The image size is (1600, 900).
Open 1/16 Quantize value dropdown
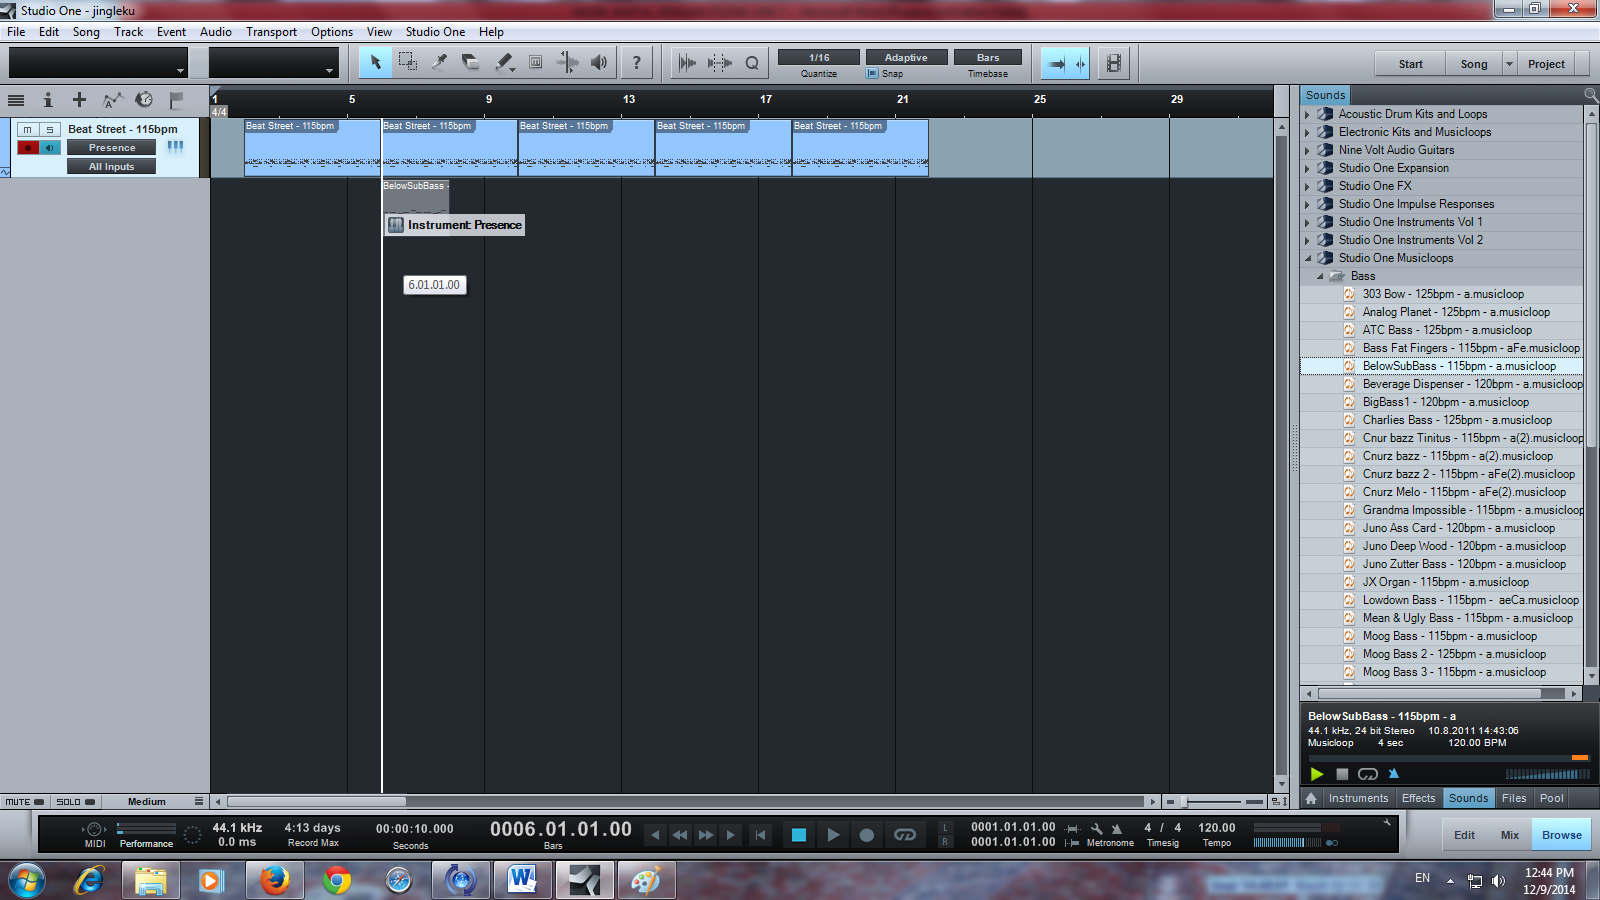[819, 58]
